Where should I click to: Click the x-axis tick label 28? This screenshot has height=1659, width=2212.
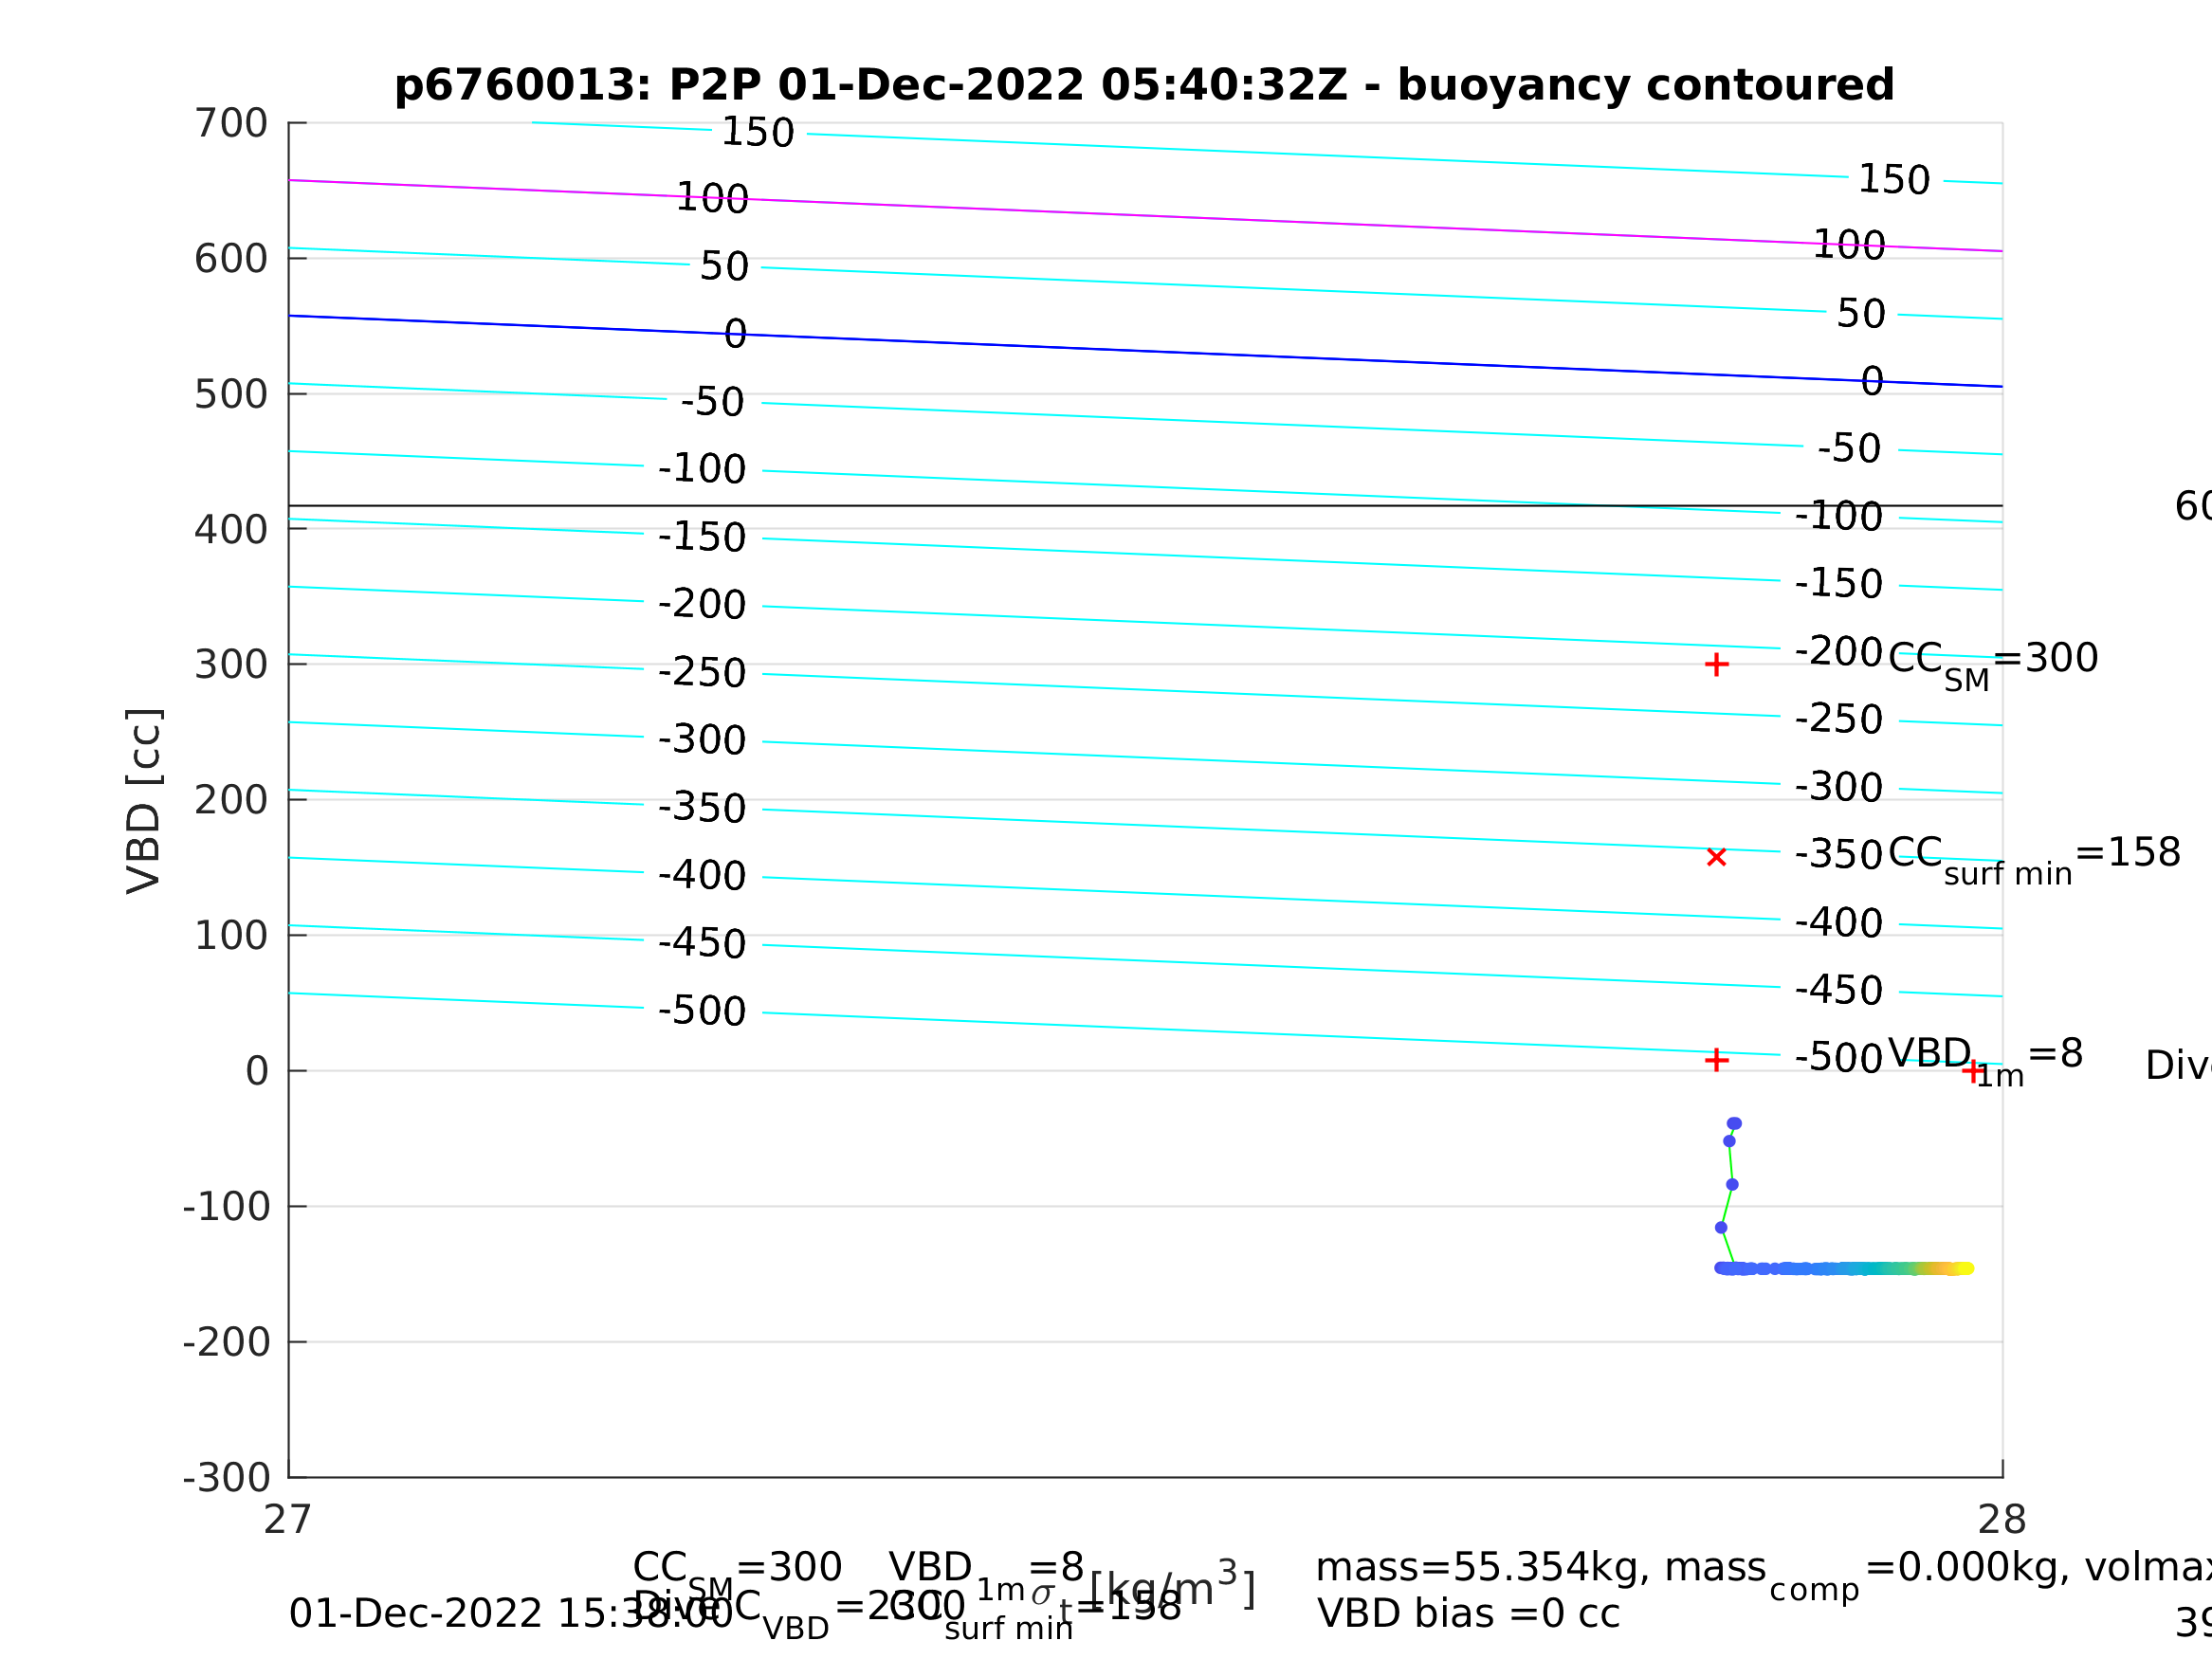point(2002,1520)
